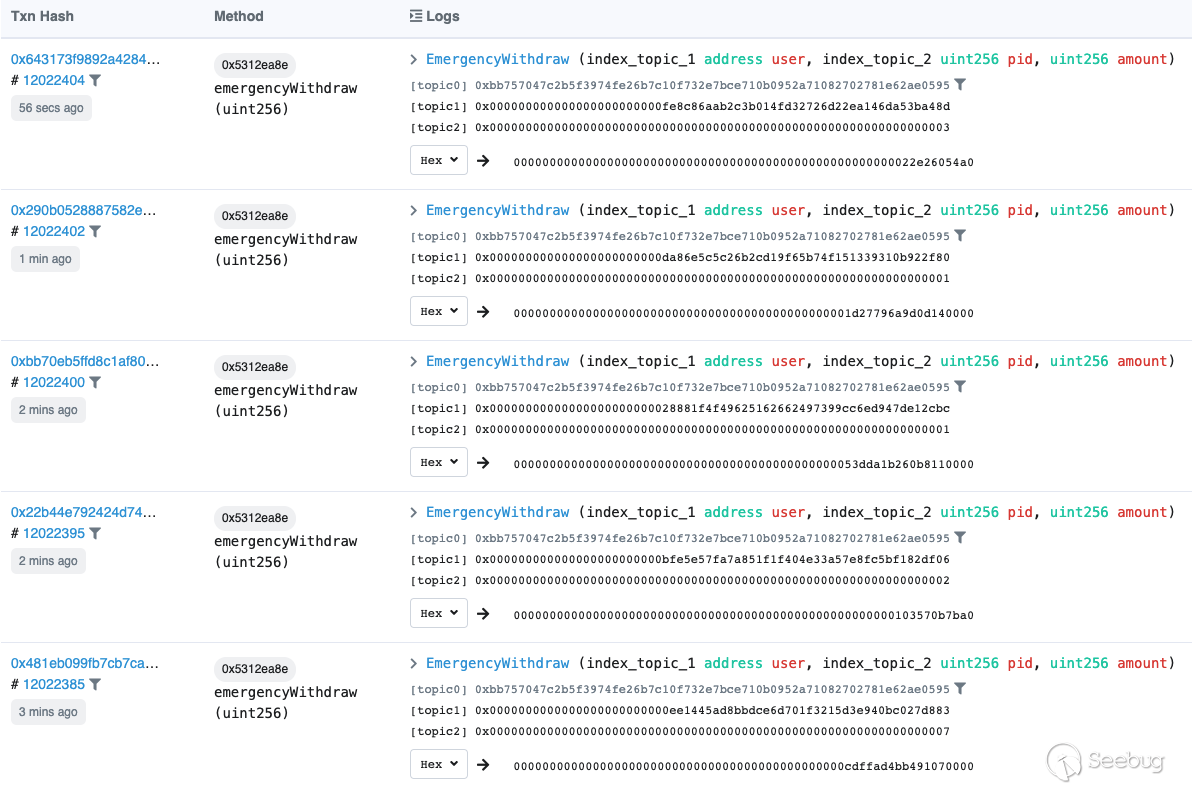Click funnel icon next to block 12022395
This screenshot has width=1192, height=789.
[x=96, y=533]
